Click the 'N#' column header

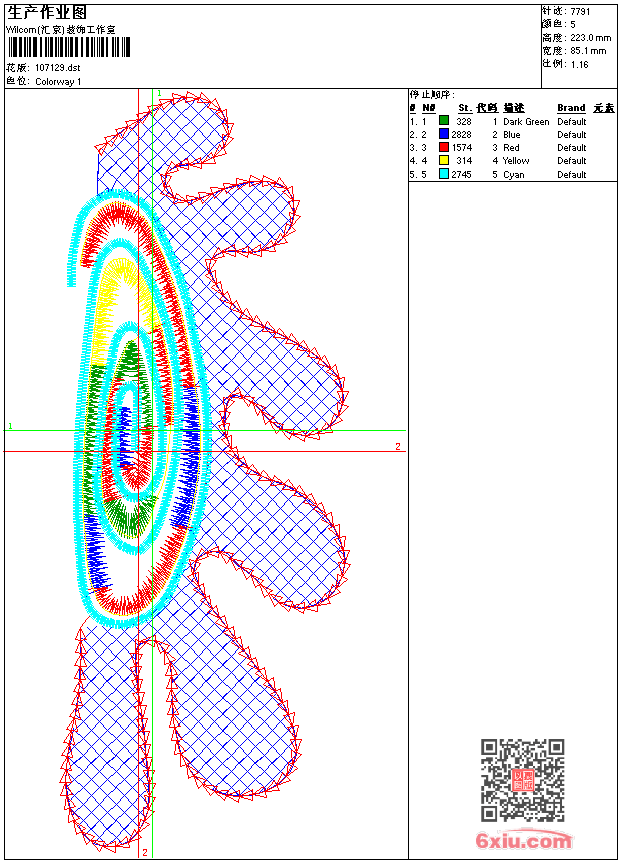point(429,108)
